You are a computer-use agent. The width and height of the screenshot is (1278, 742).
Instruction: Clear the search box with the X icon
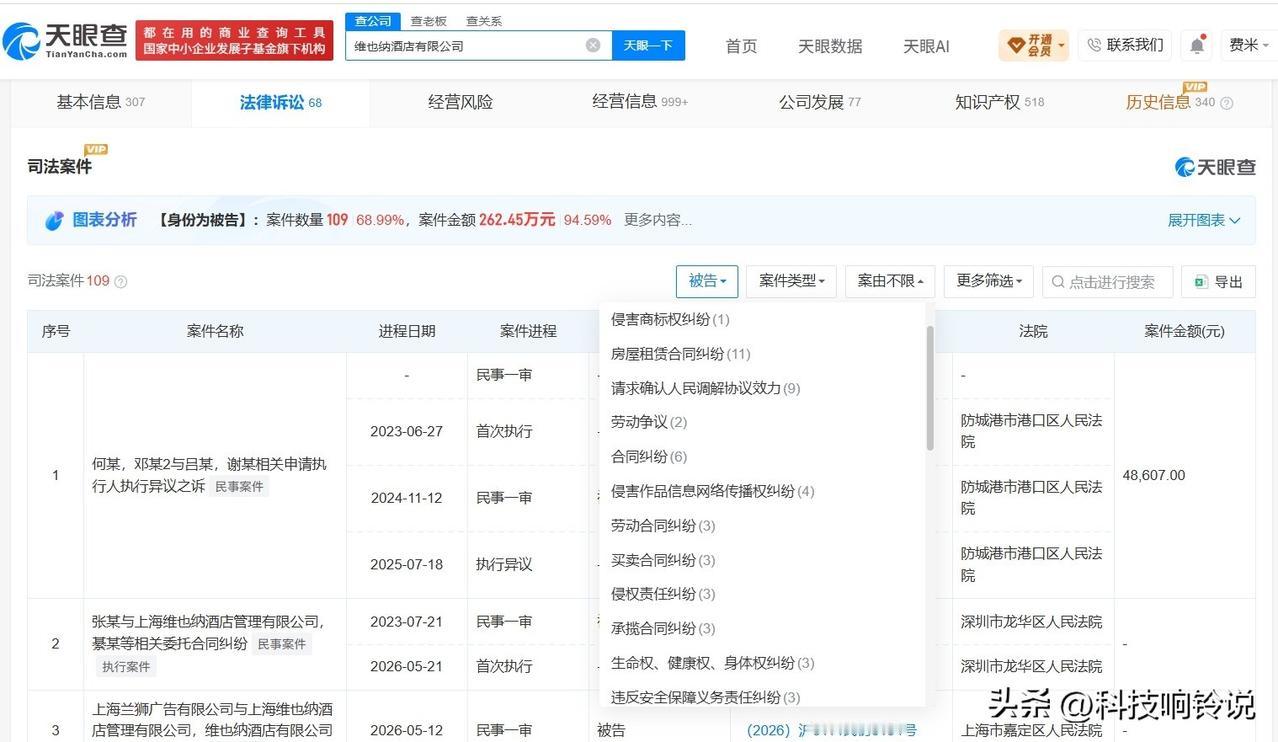tap(593, 45)
